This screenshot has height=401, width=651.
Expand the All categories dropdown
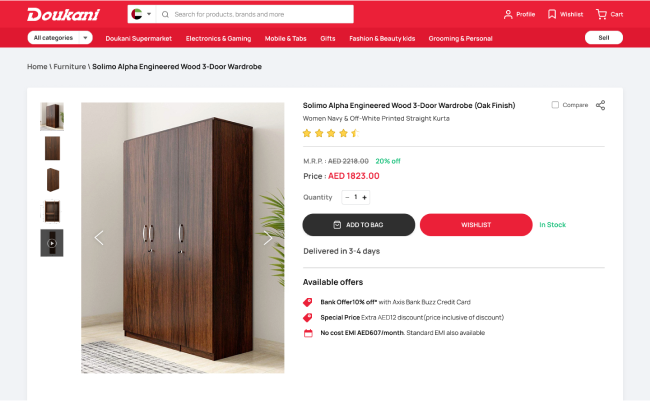coord(60,38)
